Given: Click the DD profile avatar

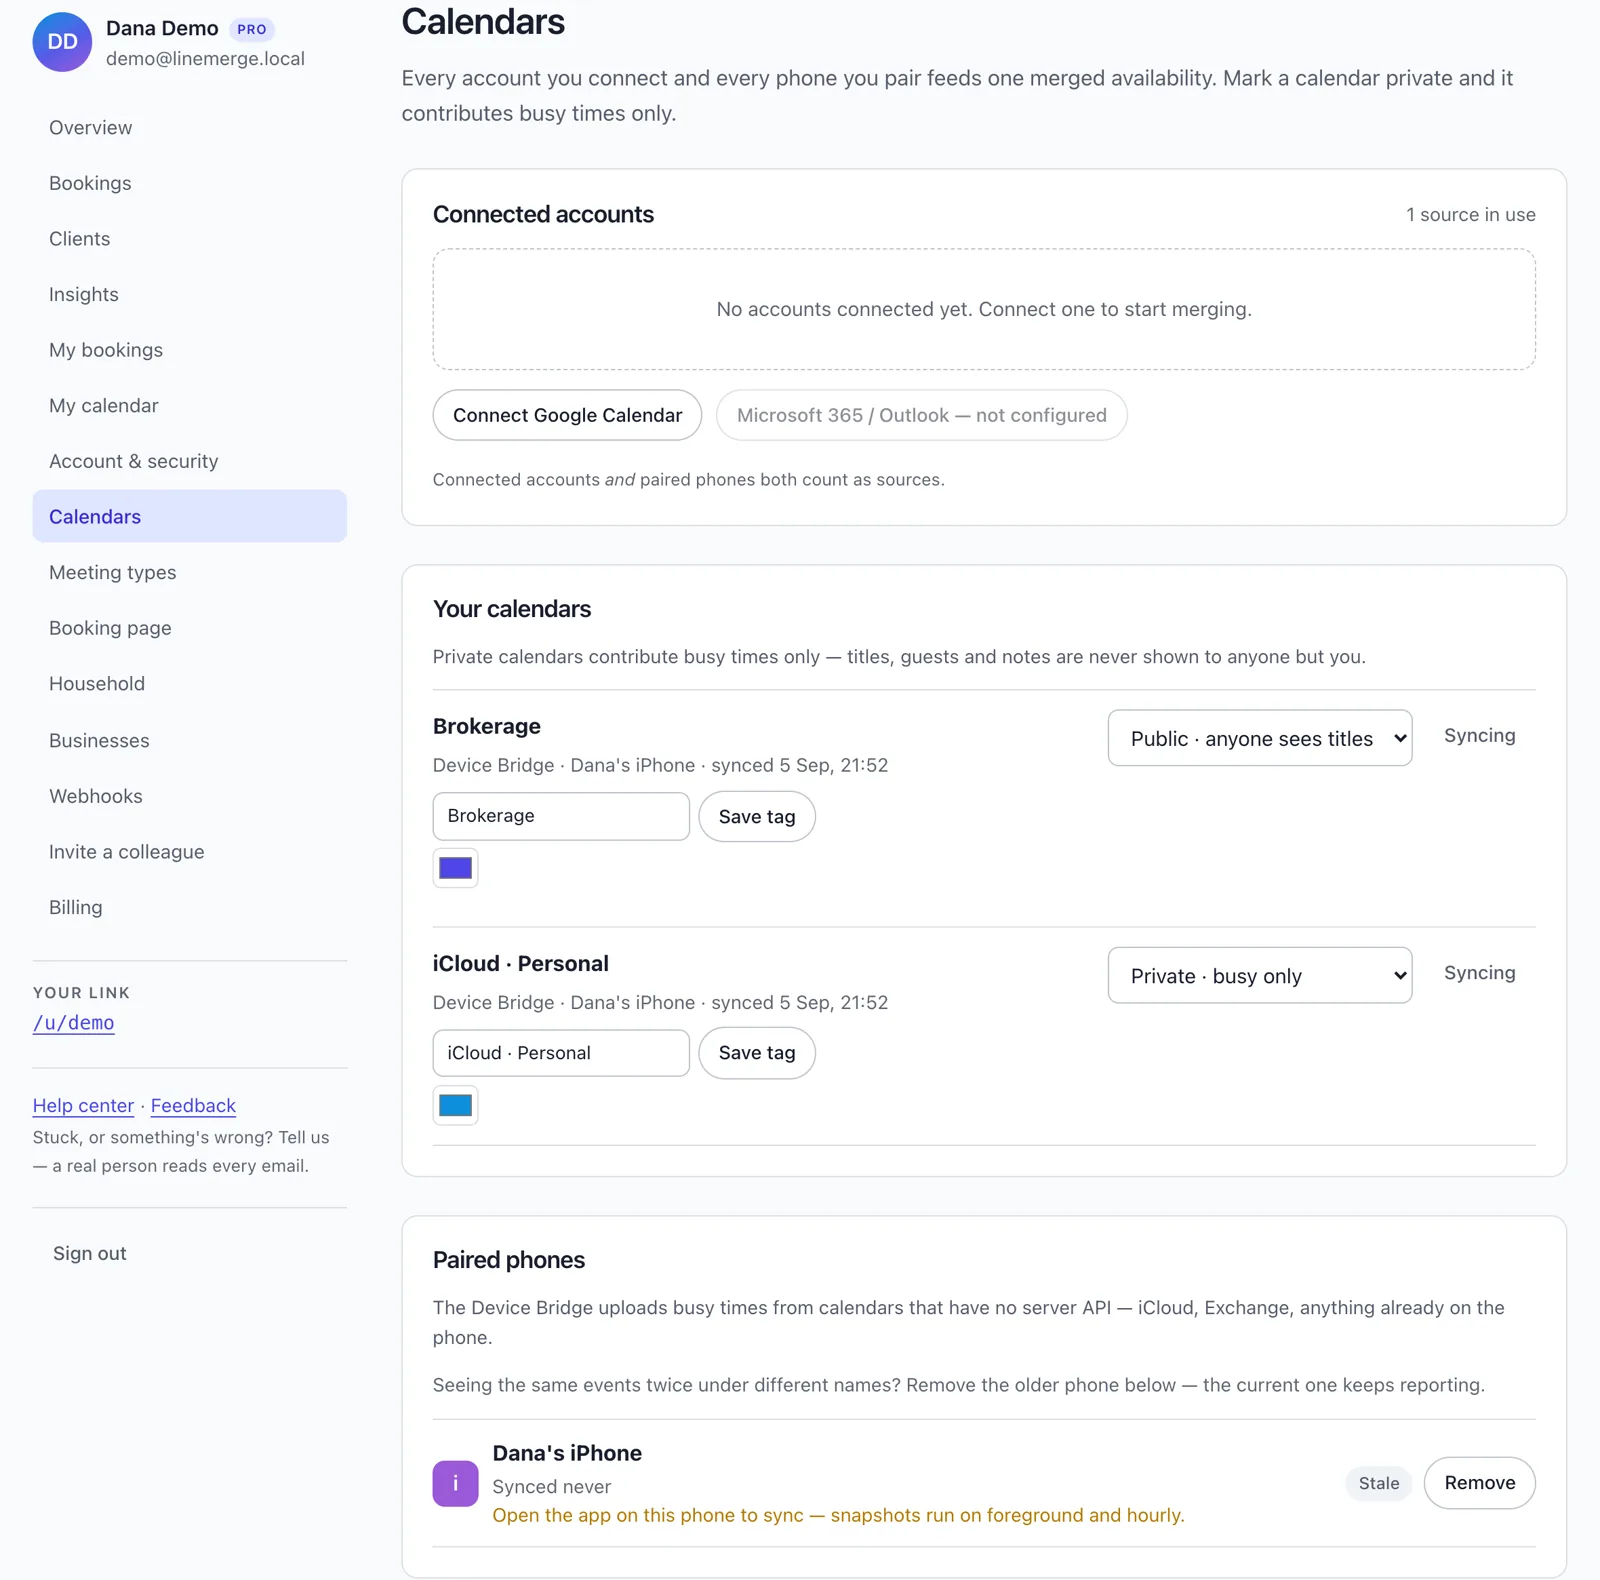Looking at the screenshot, I should (x=62, y=42).
